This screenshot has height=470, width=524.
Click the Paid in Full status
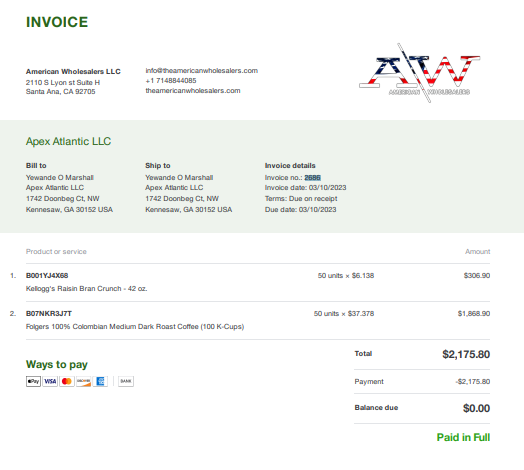464,437
